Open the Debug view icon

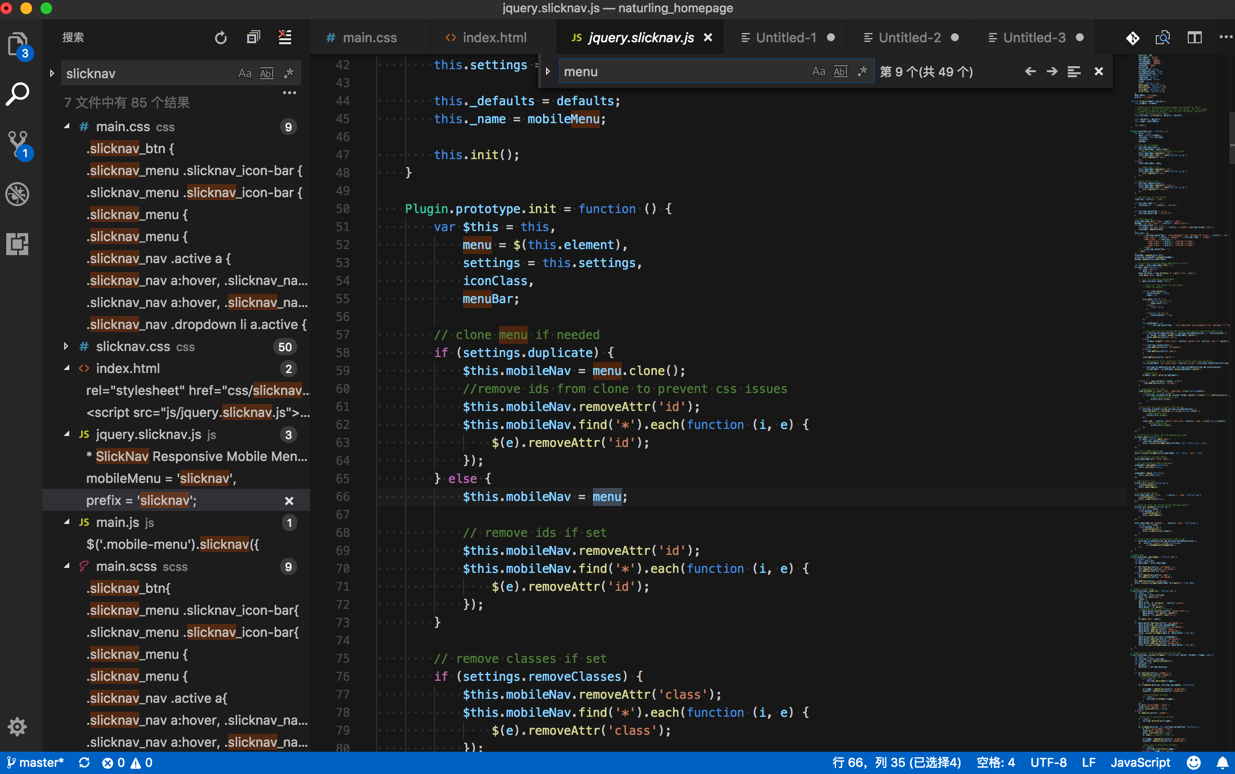[18, 194]
